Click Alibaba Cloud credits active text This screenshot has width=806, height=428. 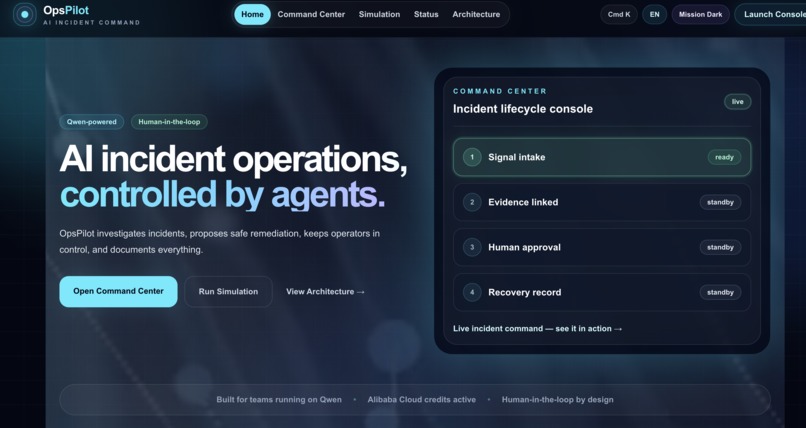click(x=422, y=399)
